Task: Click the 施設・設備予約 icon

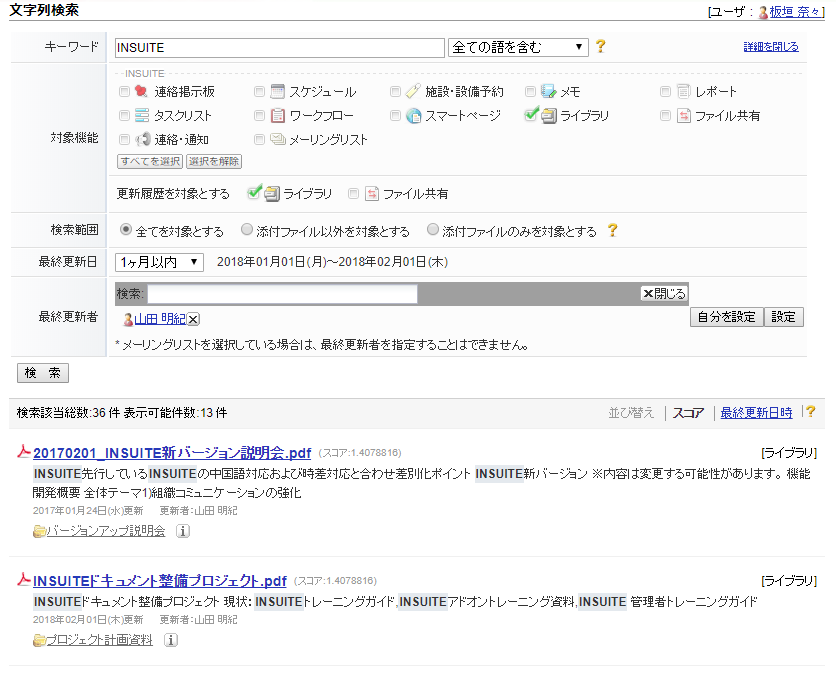Action: click(x=413, y=92)
